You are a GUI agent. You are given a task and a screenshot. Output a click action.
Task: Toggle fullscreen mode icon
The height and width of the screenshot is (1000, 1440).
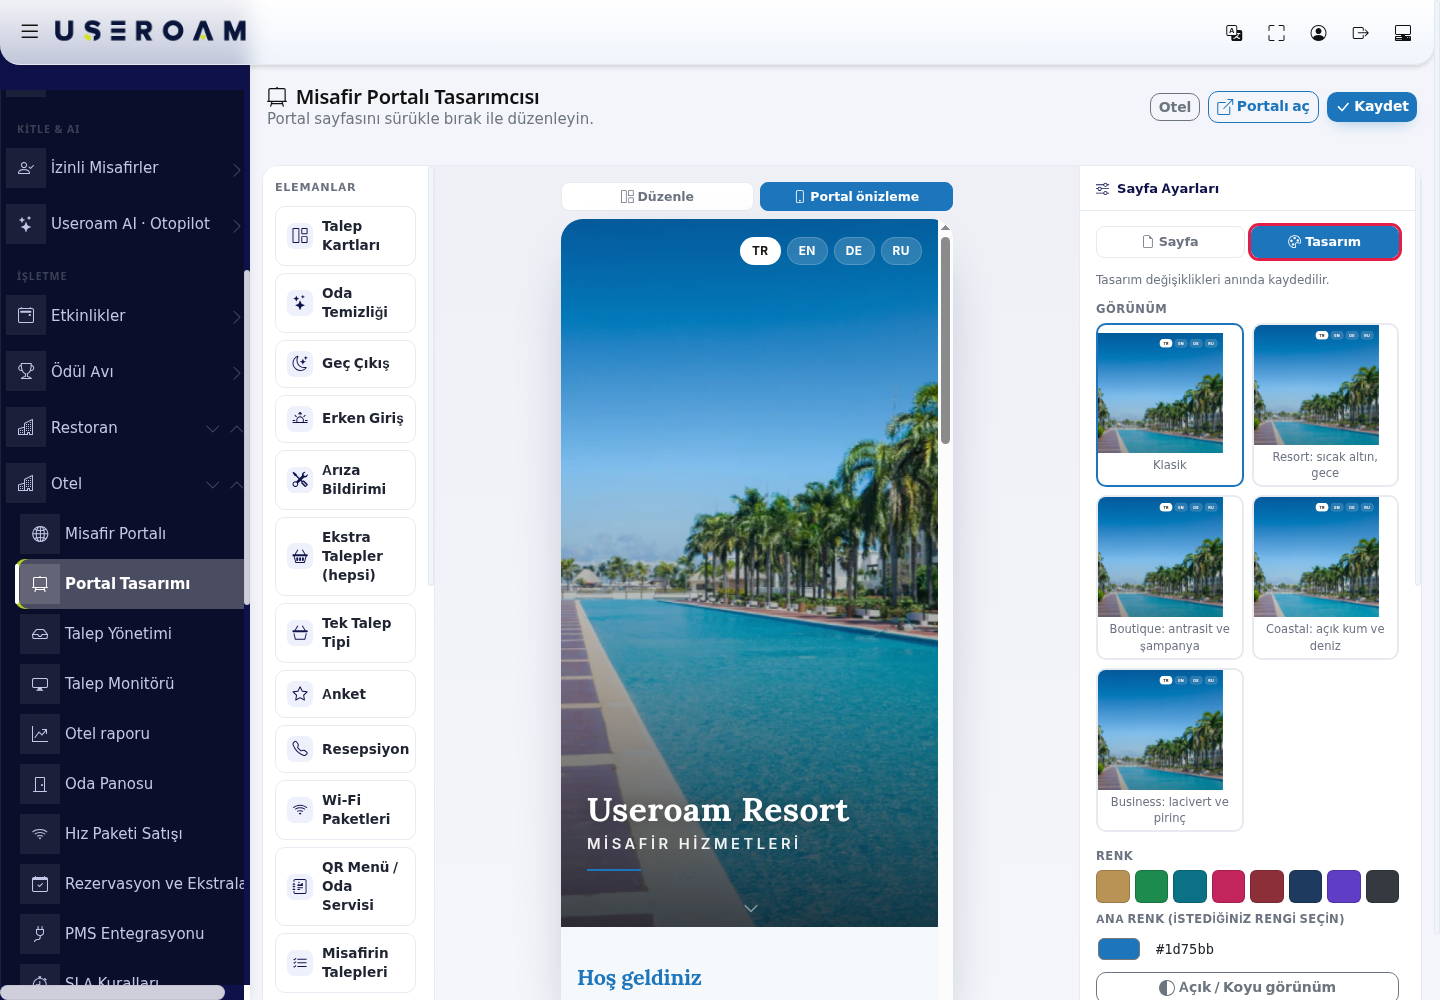[x=1276, y=33]
